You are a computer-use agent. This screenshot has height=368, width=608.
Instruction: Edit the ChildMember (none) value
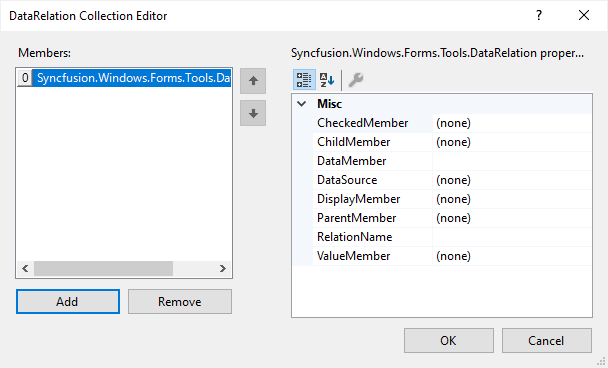coord(512,142)
